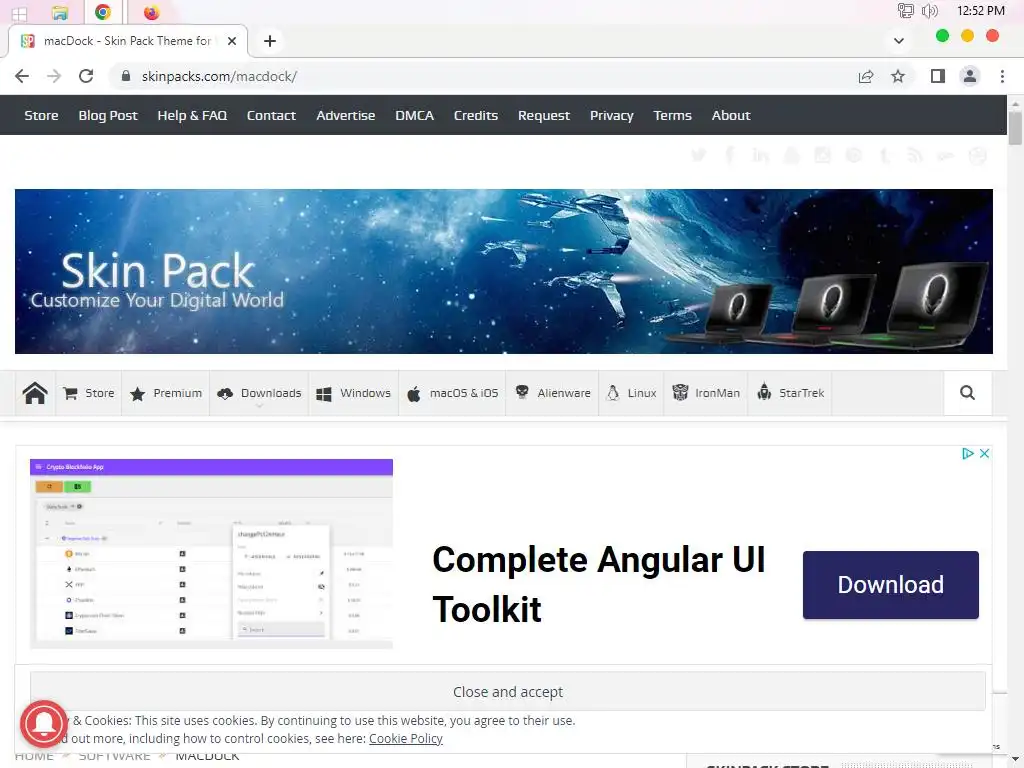Image resolution: width=1024 pixels, height=768 pixels.
Task: Click the address bar URL
Action: [219, 76]
